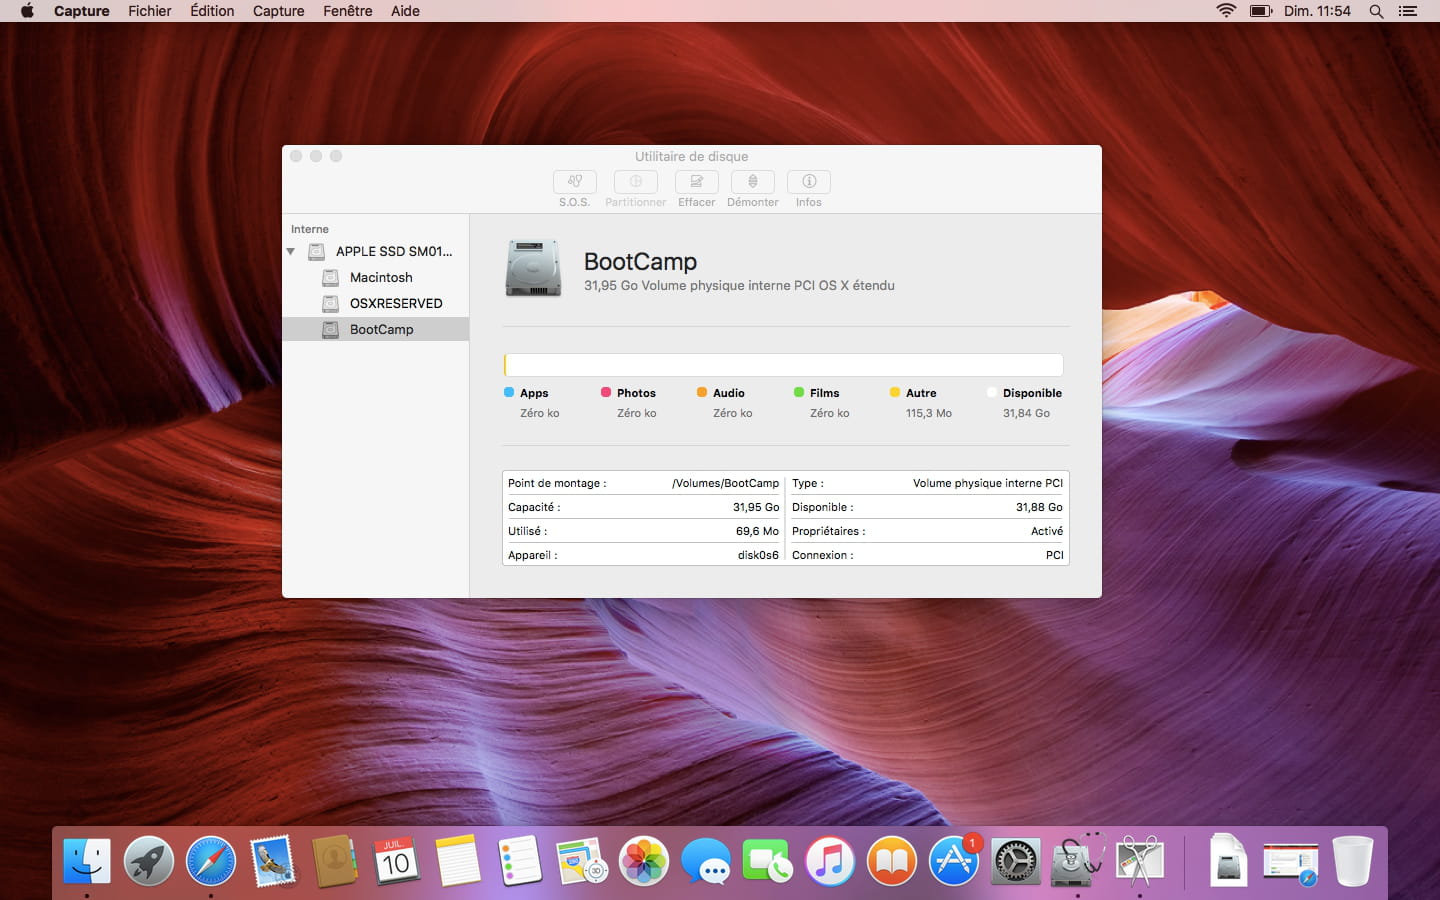Open the Apple menu
Image resolution: width=1440 pixels, height=900 pixels.
(x=27, y=11)
